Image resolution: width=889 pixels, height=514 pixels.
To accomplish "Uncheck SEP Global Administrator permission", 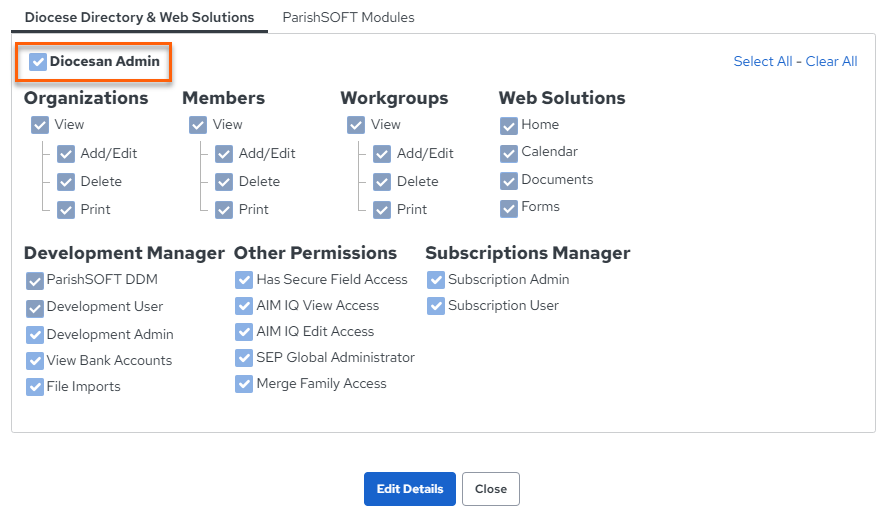I will click(244, 358).
